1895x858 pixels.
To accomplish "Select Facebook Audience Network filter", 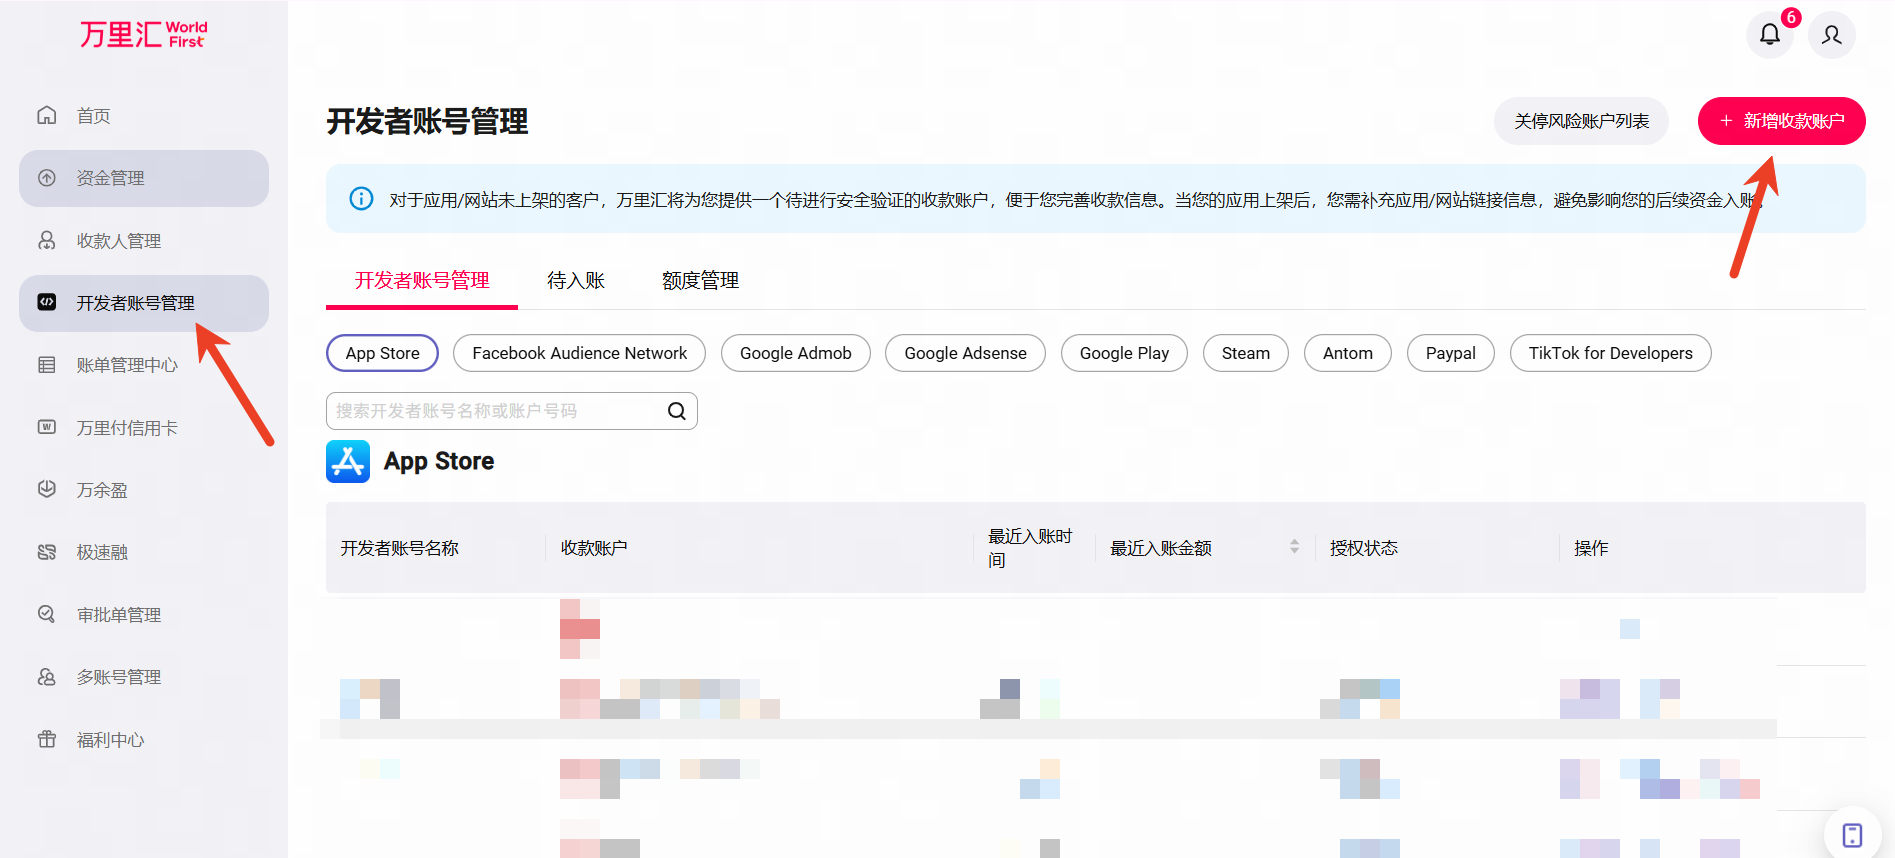I will [x=580, y=353].
